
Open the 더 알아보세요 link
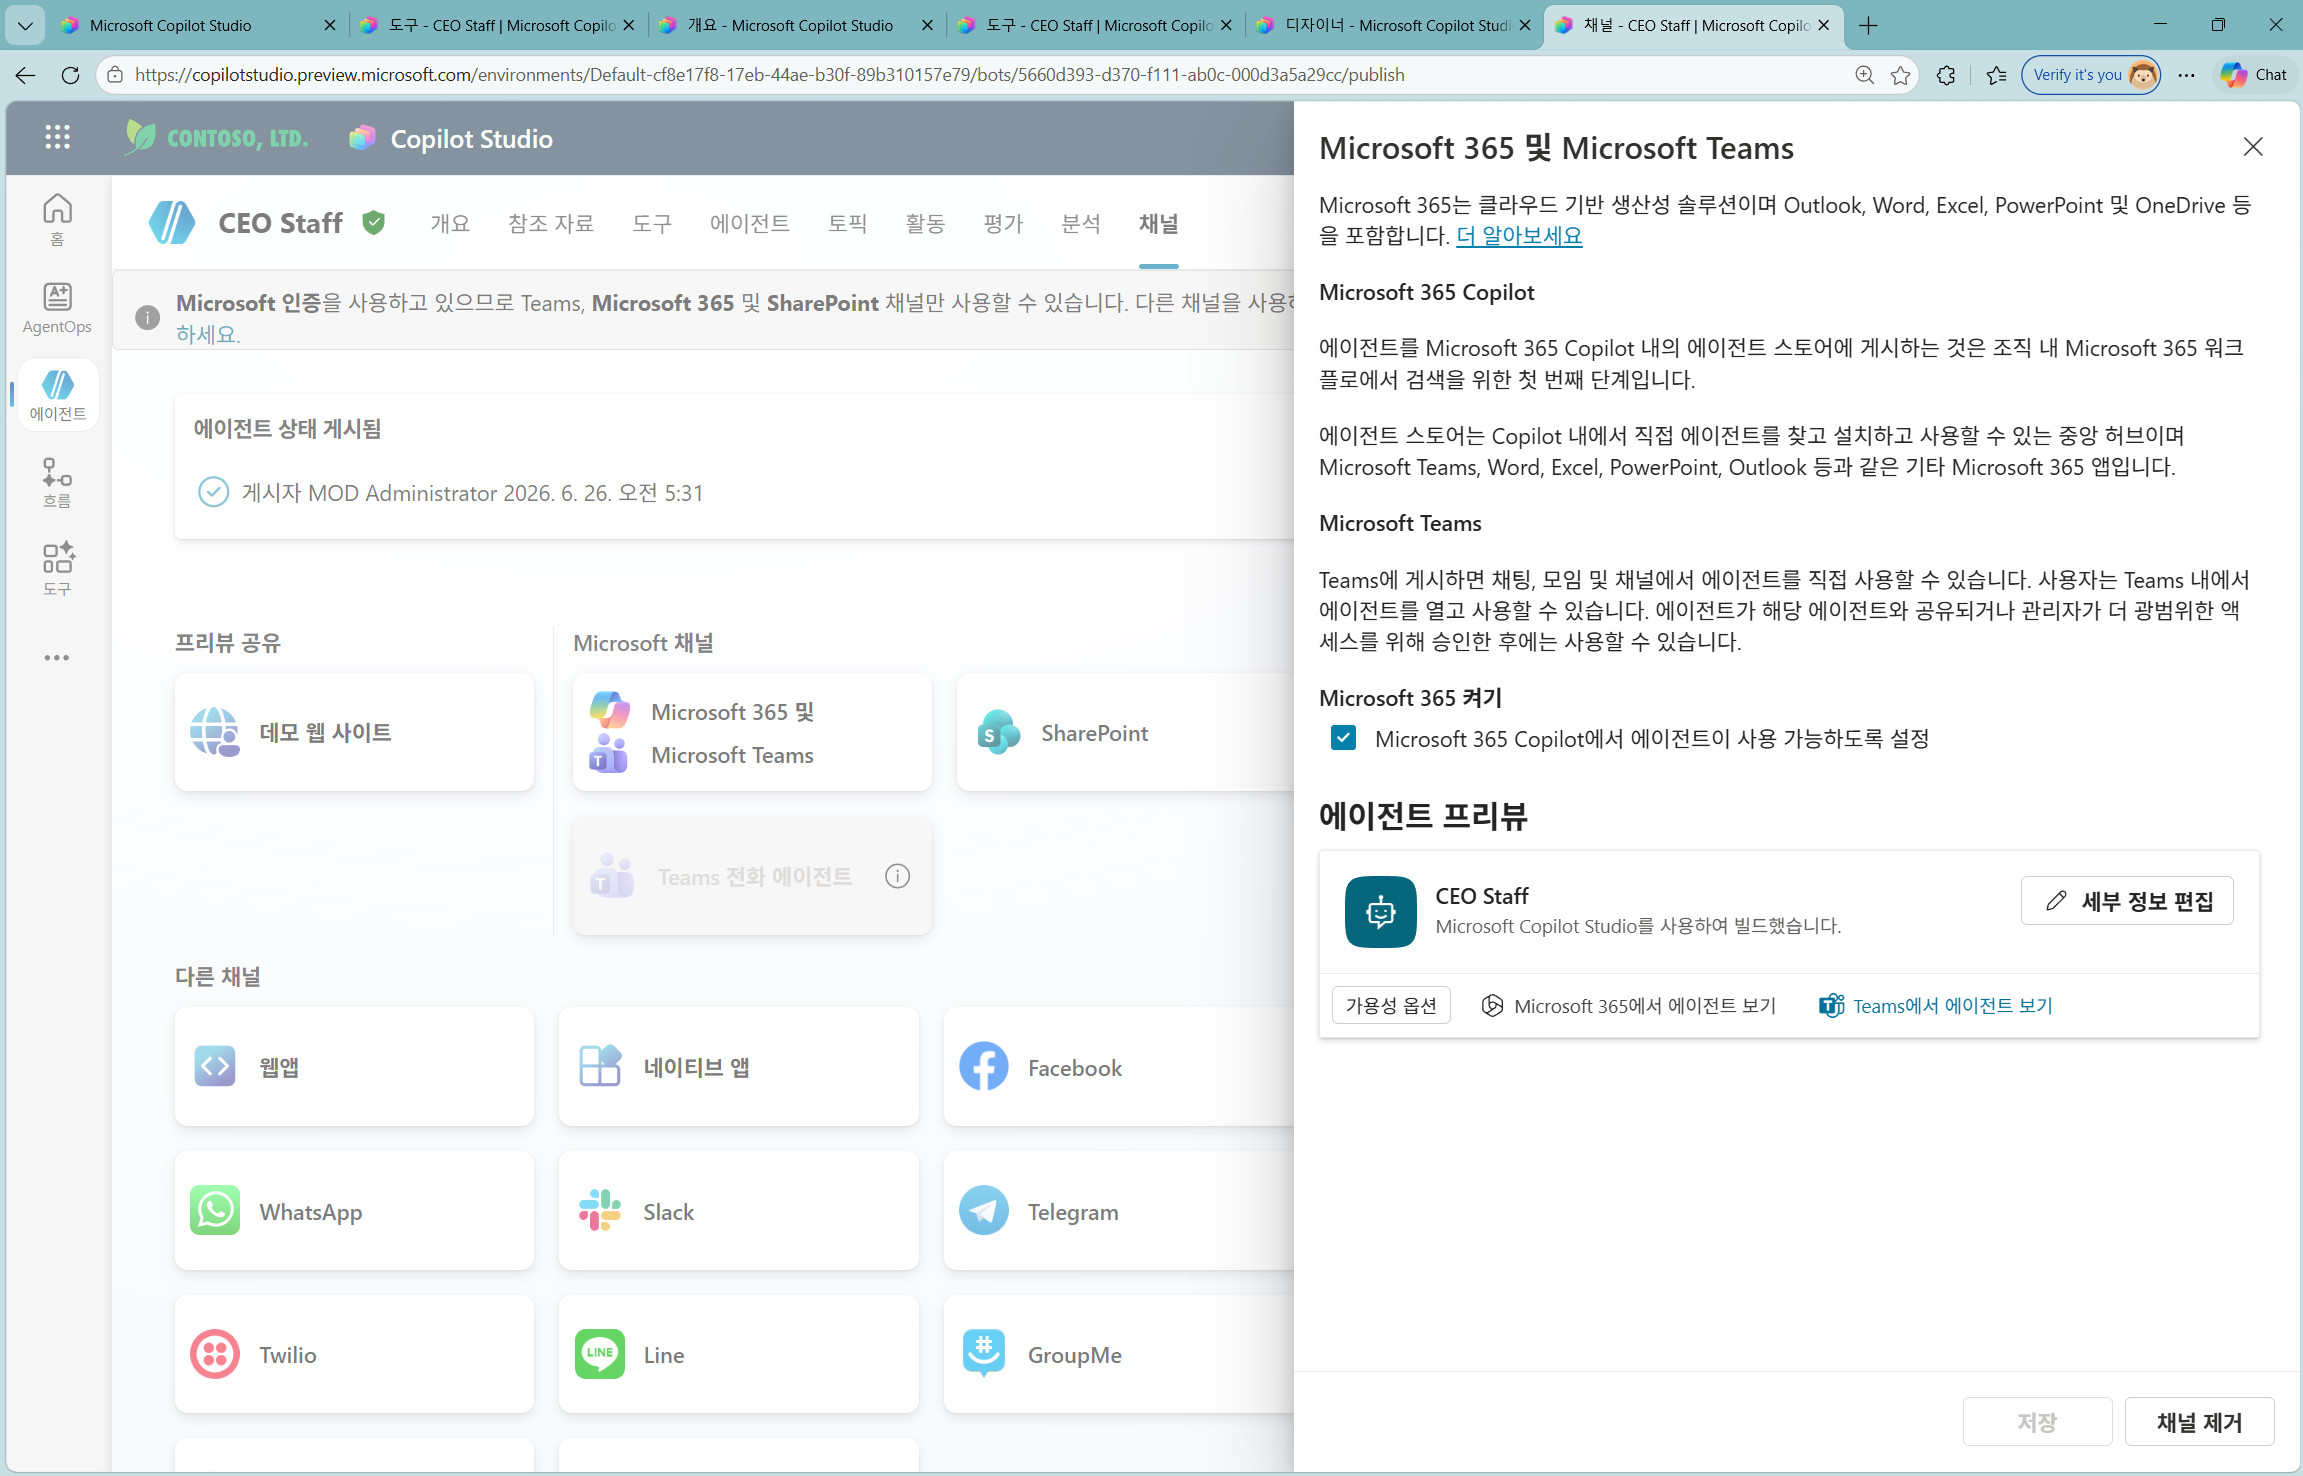pos(1519,235)
